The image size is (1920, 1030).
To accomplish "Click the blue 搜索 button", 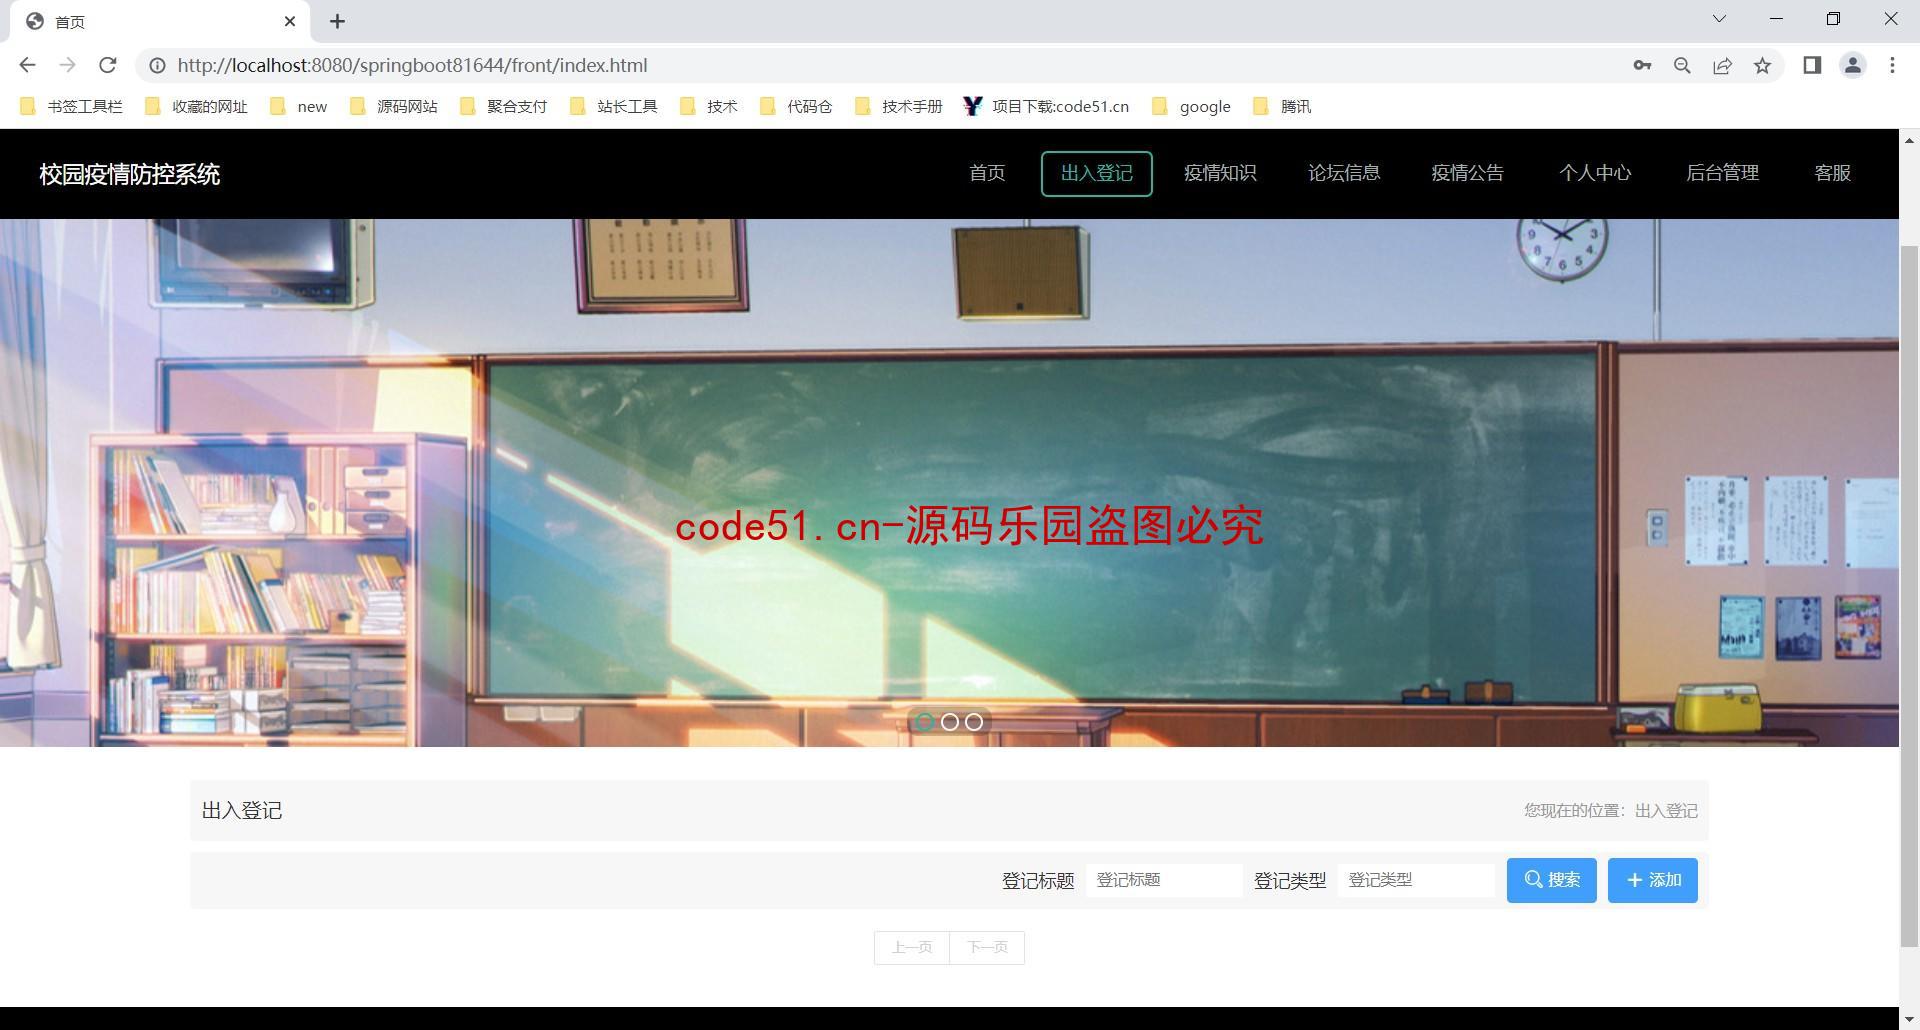I will [x=1551, y=880].
